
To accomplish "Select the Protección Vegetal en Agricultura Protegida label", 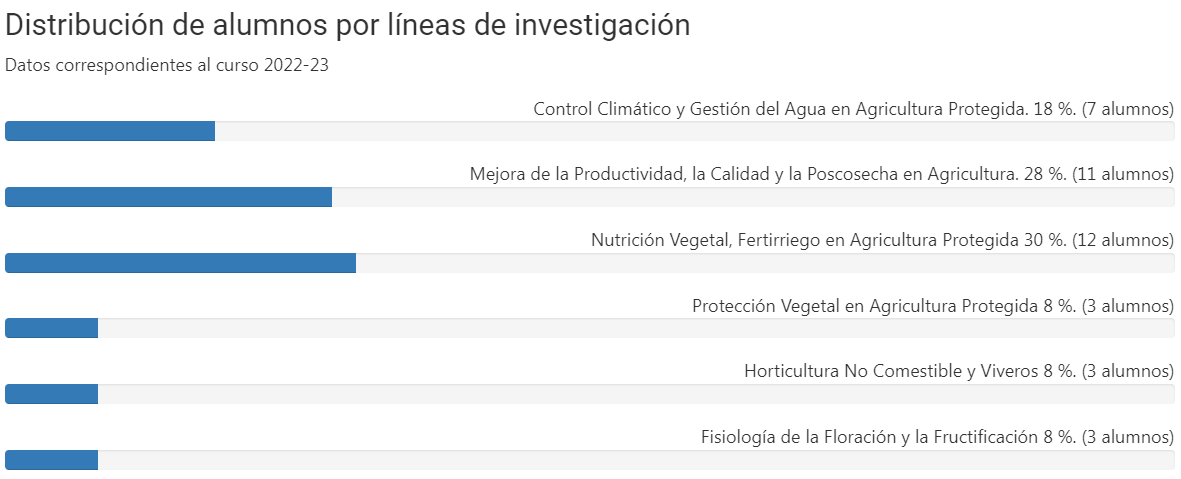I will click(932, 306).
